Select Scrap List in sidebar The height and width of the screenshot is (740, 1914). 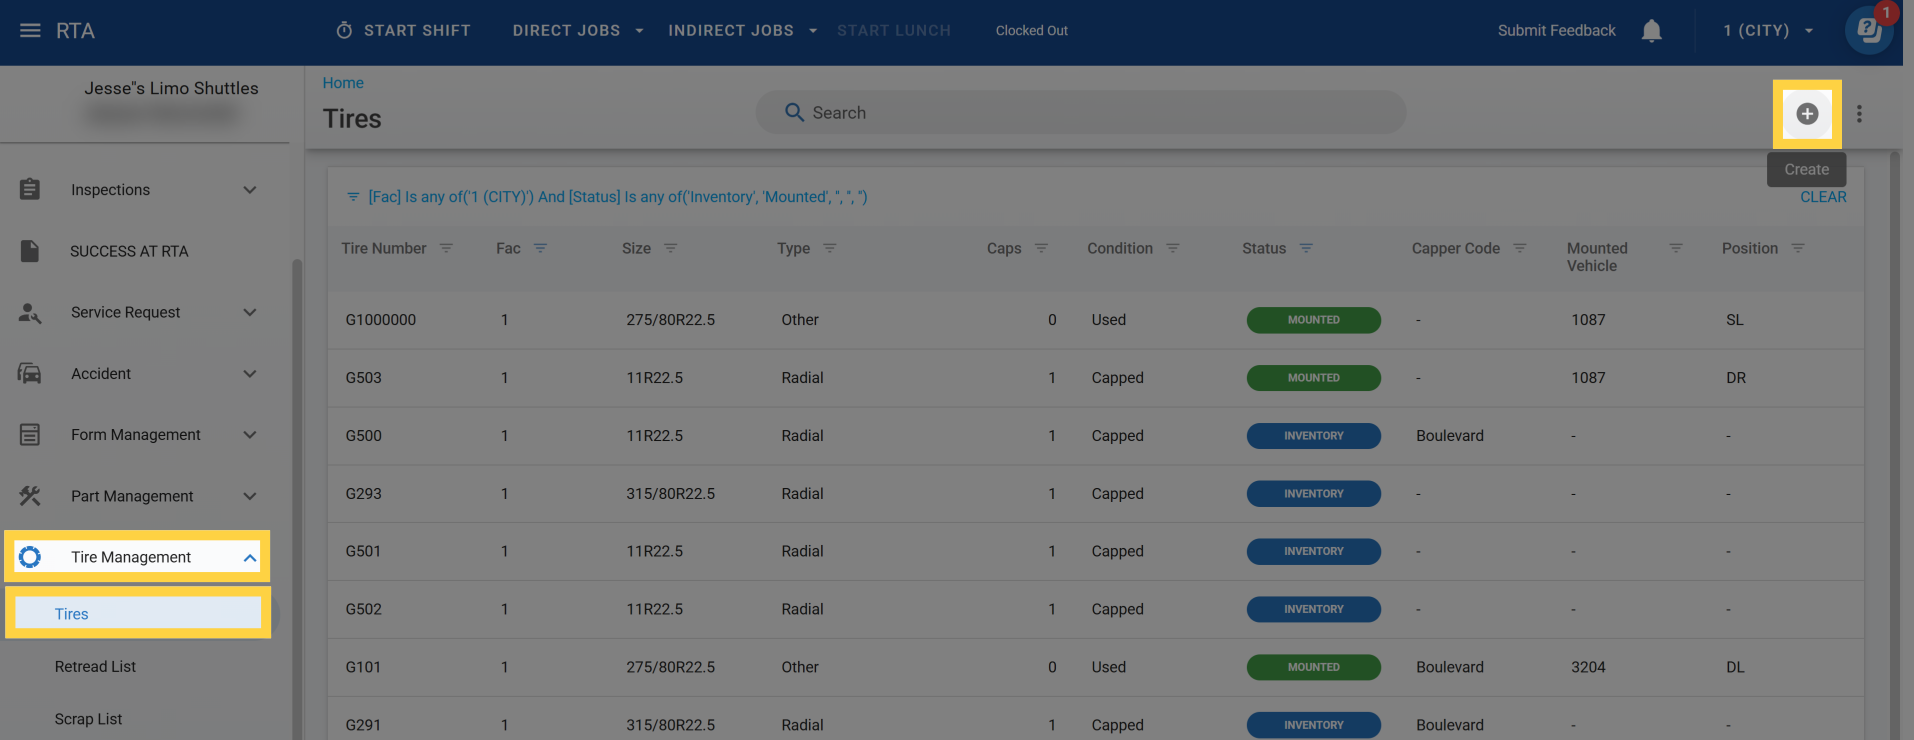[88, 719]
